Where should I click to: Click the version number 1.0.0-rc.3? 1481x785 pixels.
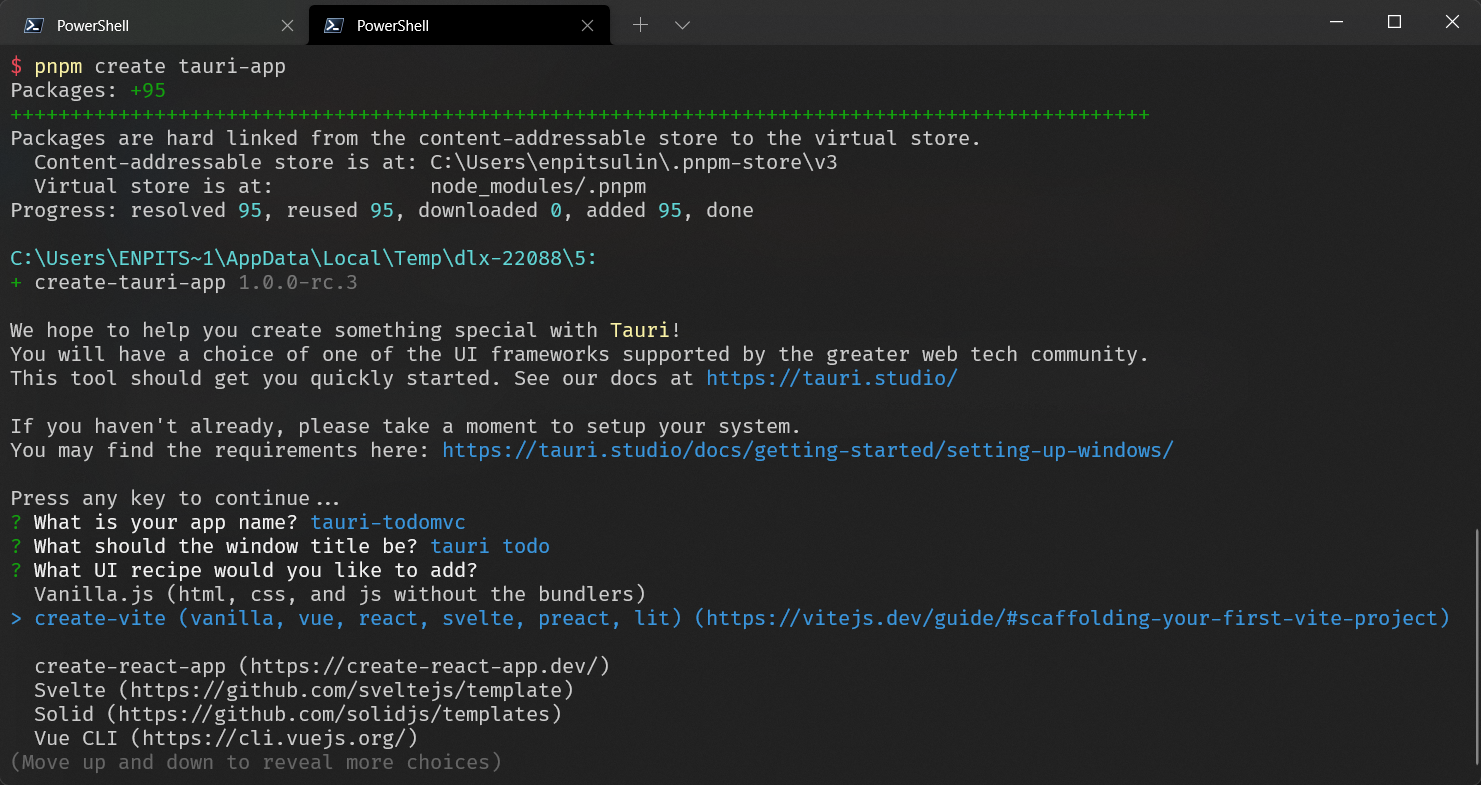[298, 282]
